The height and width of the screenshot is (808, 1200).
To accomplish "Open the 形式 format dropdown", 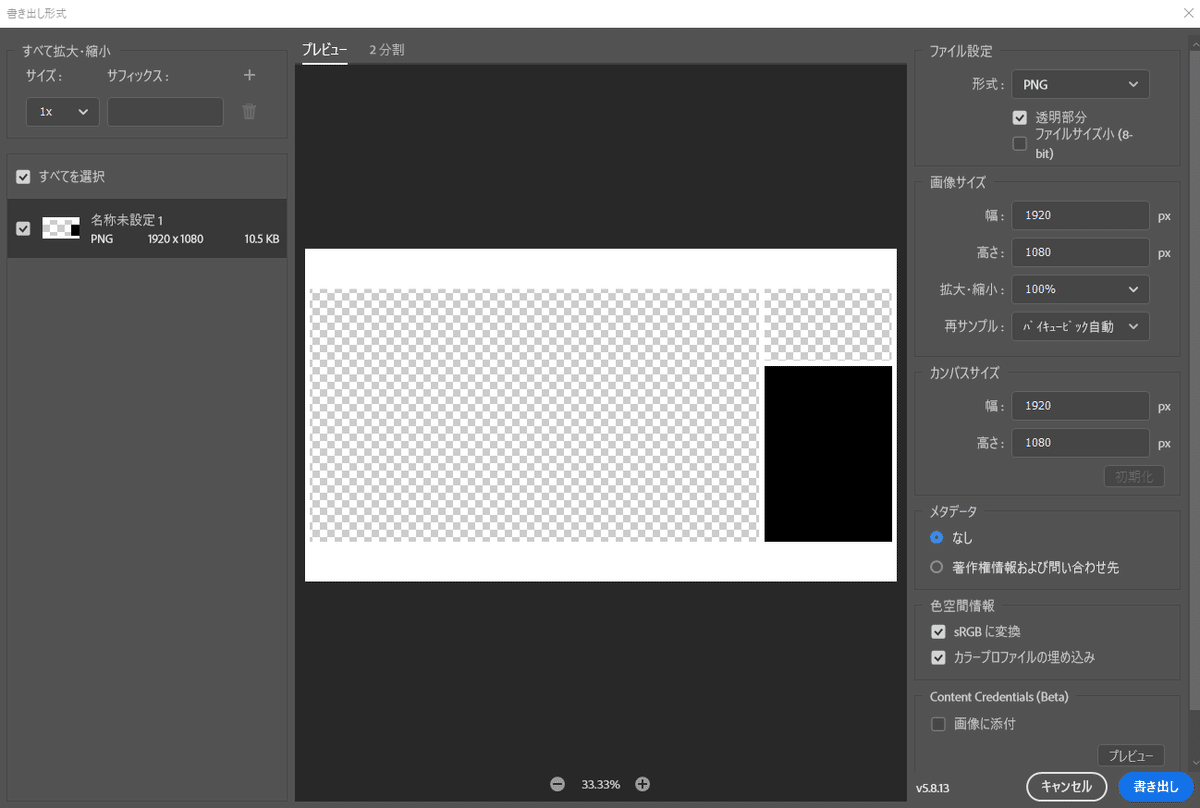I will click(x=1080, y=84).
